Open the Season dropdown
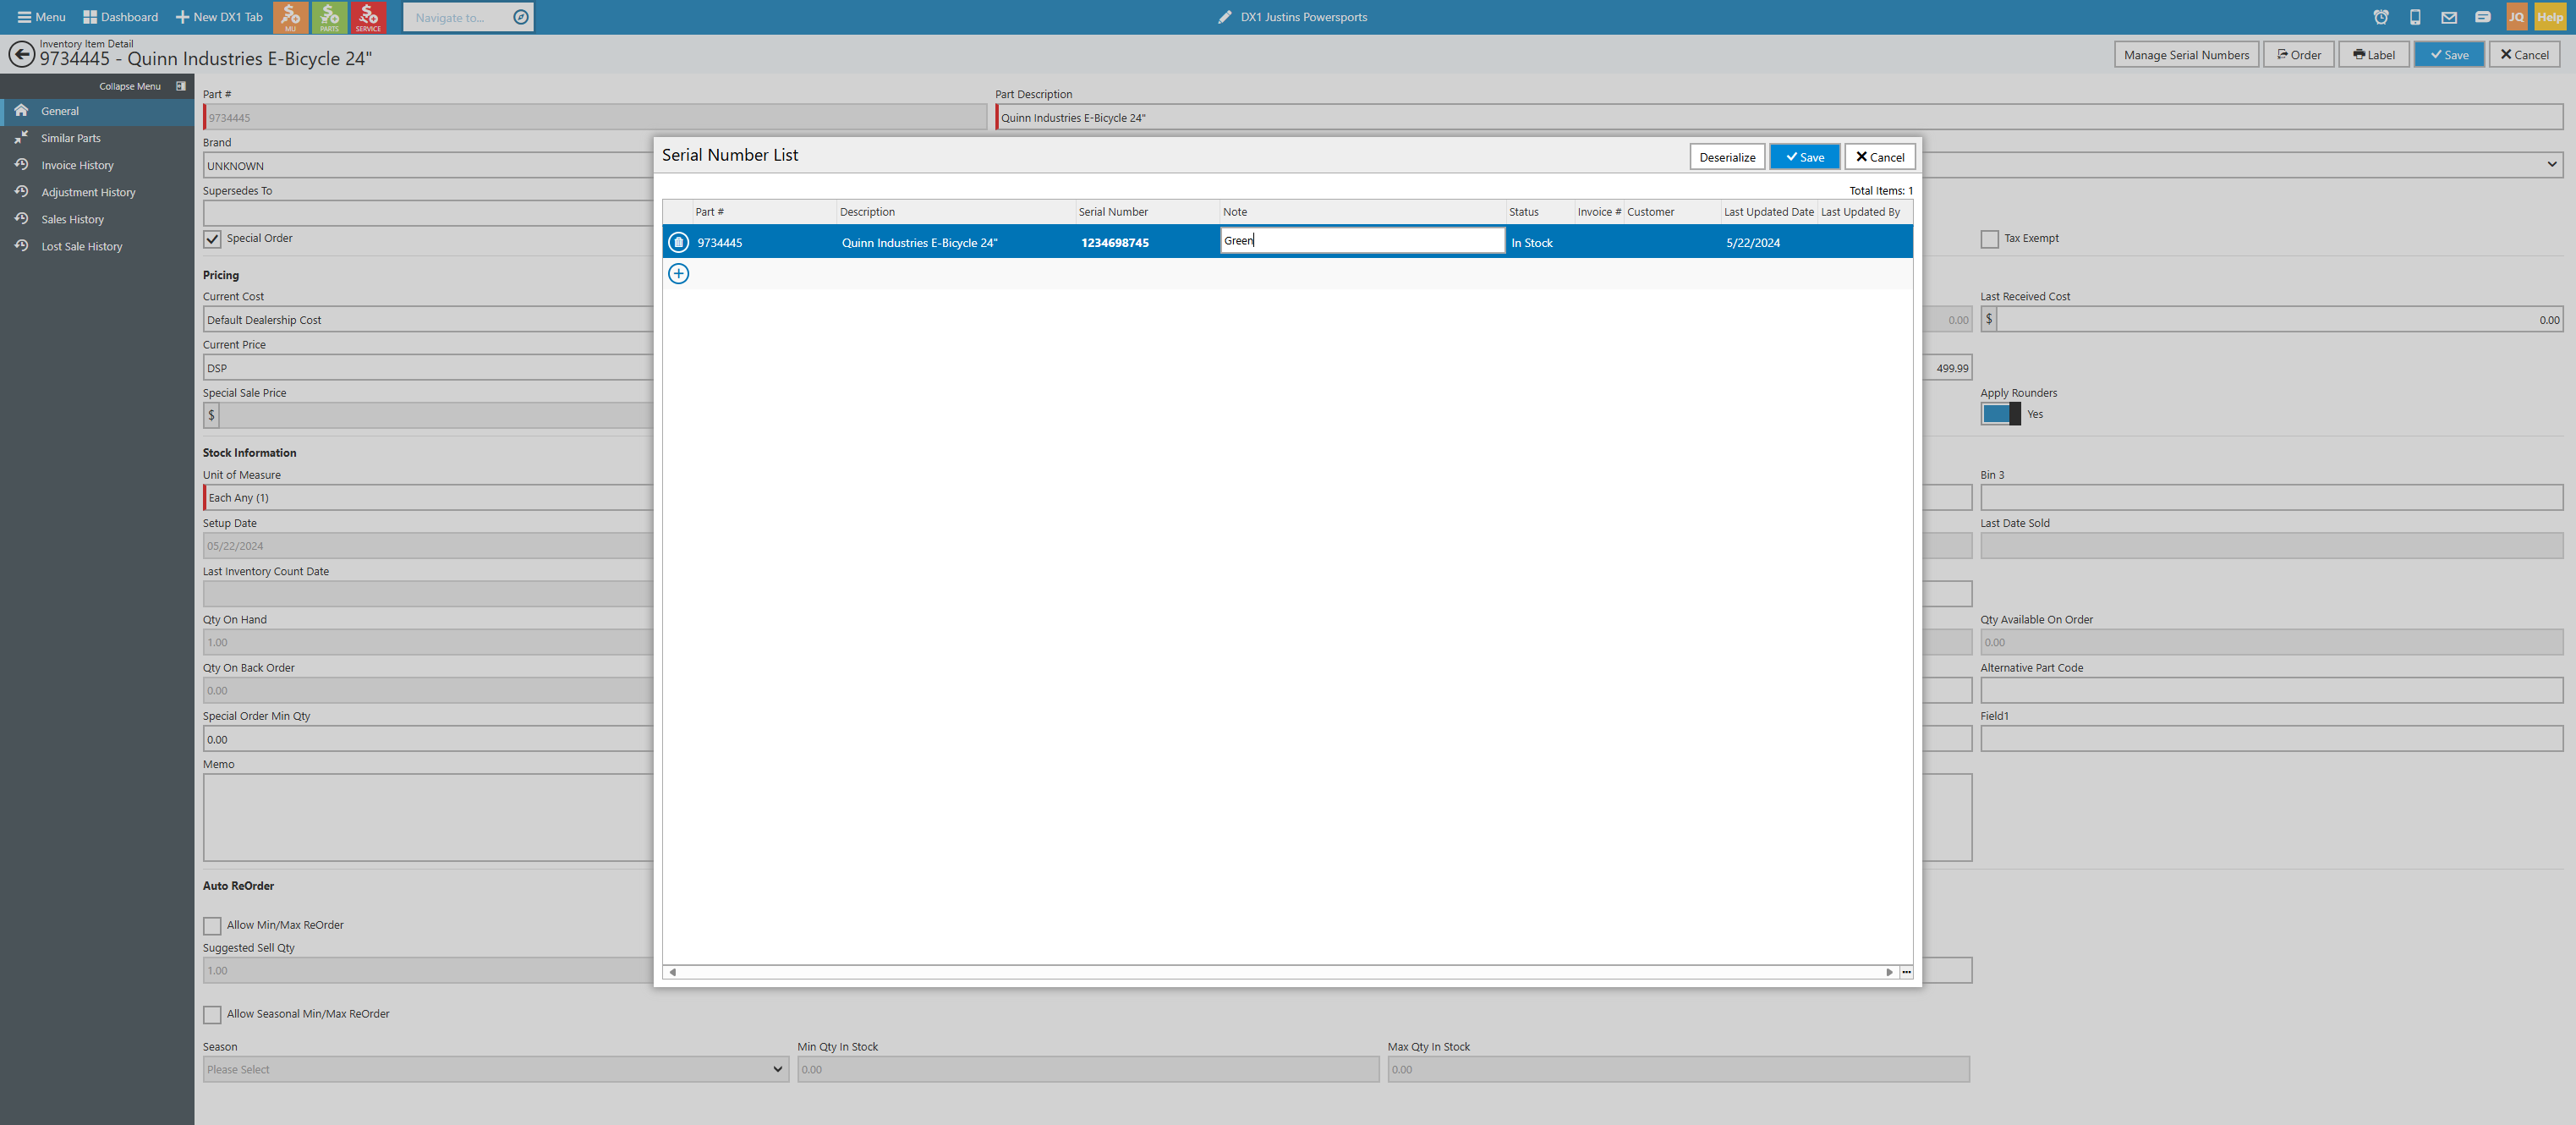The height and width of the screenshot is (1125, 2576). 496,1069
